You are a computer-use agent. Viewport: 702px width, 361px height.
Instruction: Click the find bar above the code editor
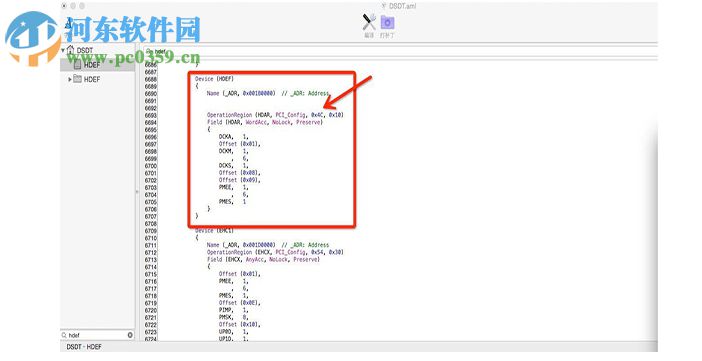(398, 52)
